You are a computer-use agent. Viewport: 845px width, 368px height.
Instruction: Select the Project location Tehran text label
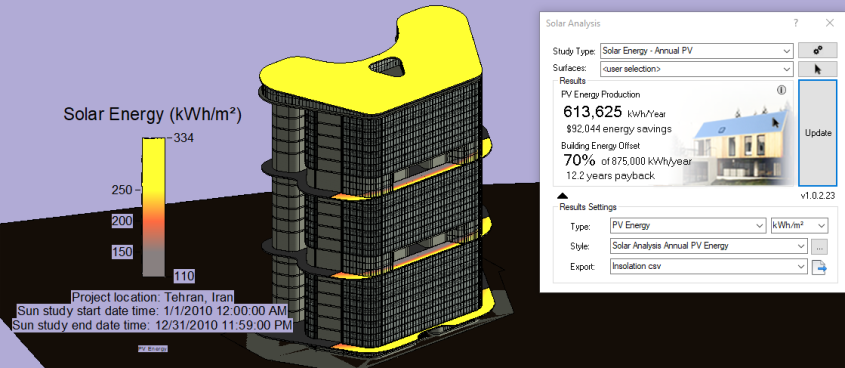click(x=153, y=297)
